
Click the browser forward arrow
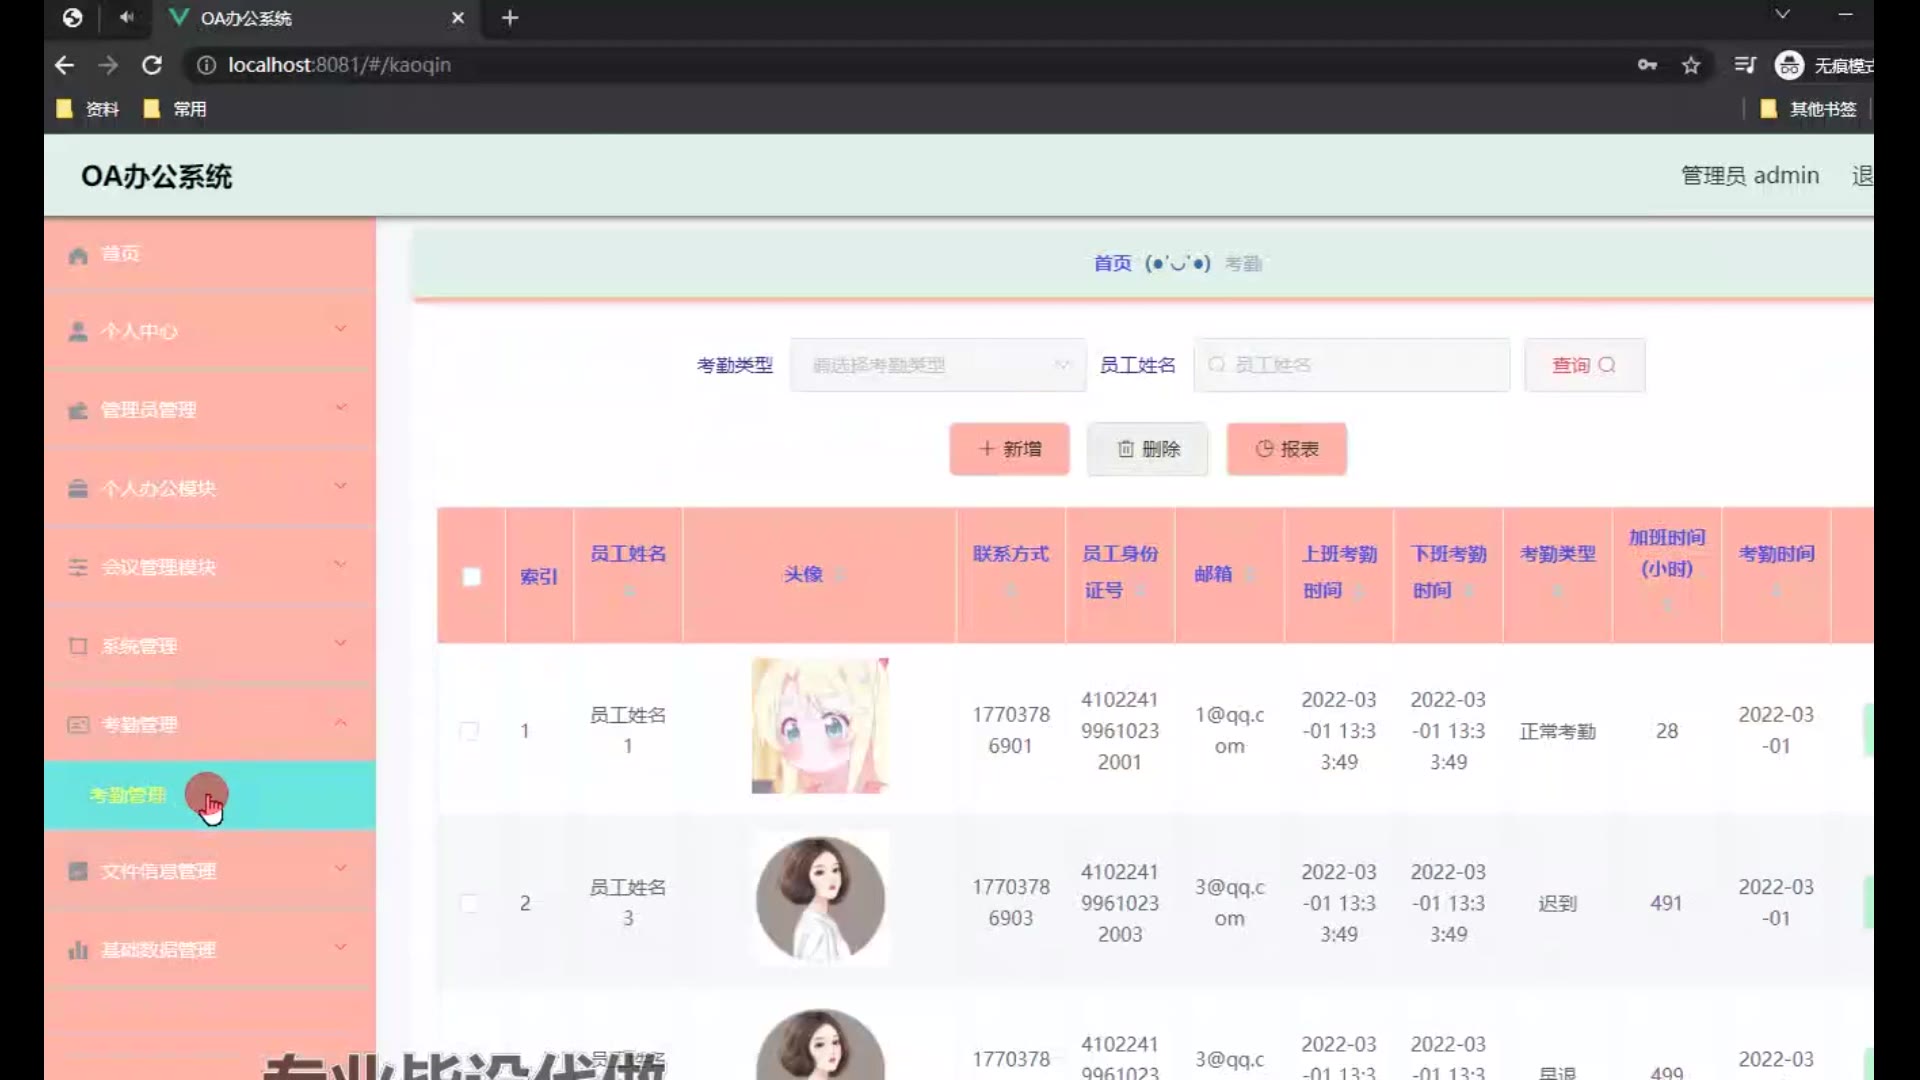(108, 65)
